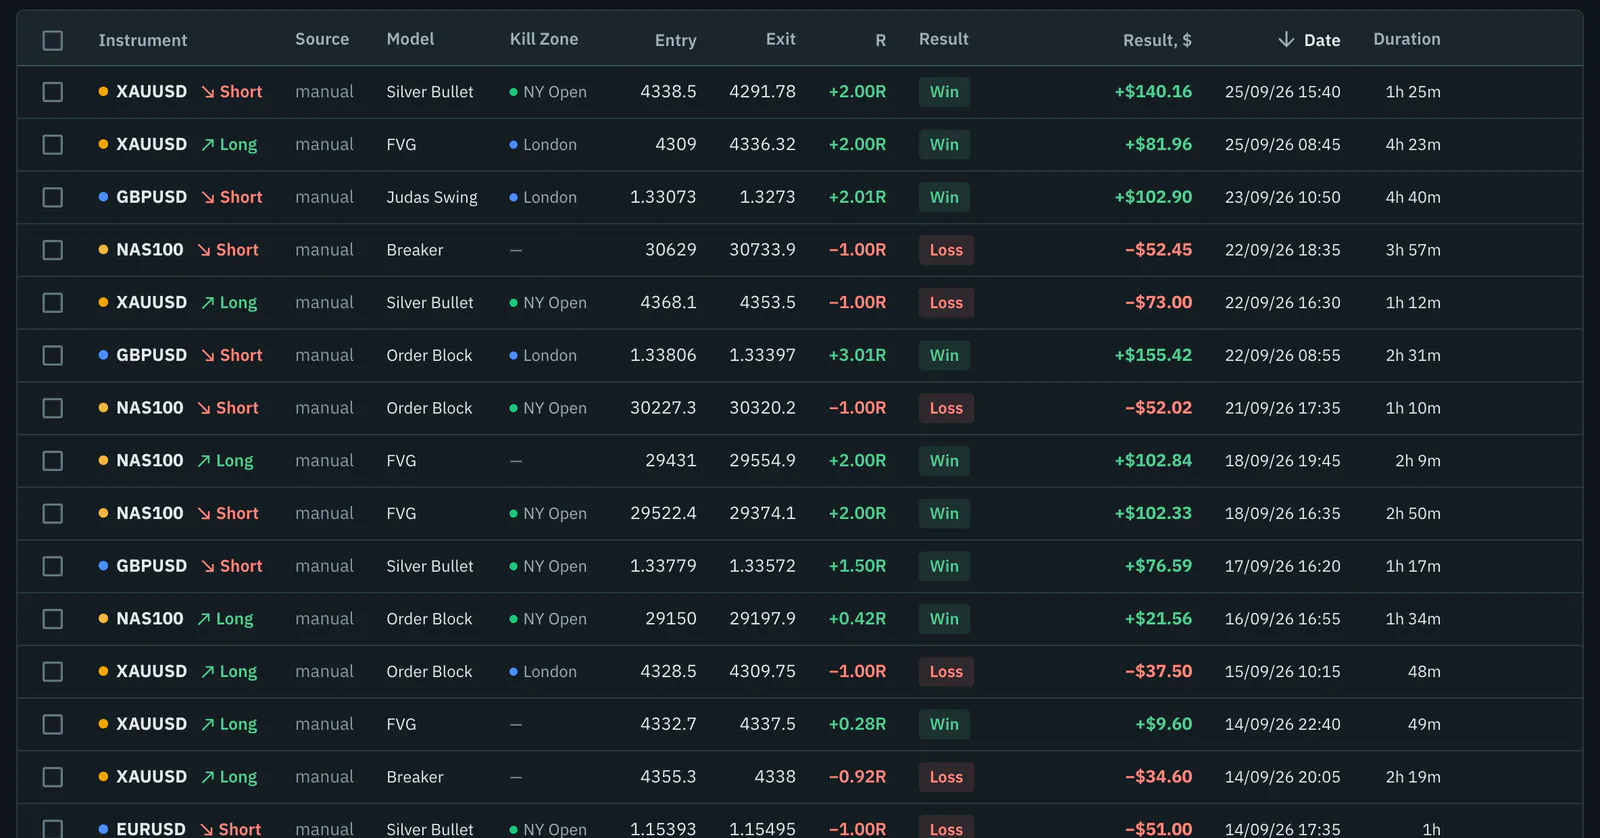1600x838 pixels.
Task: Tick the NAS100 Breaker row checkbox
Action: [53, 250]
